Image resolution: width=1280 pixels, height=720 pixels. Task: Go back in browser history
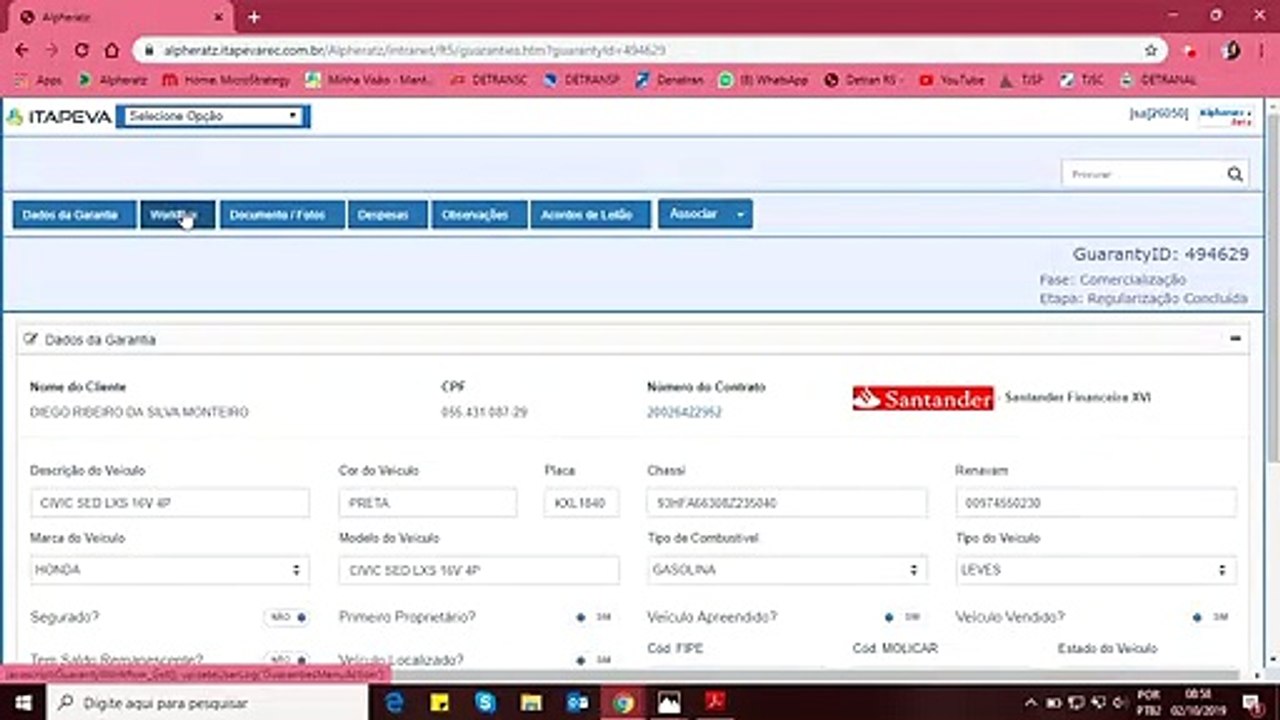tap(22, 50)
